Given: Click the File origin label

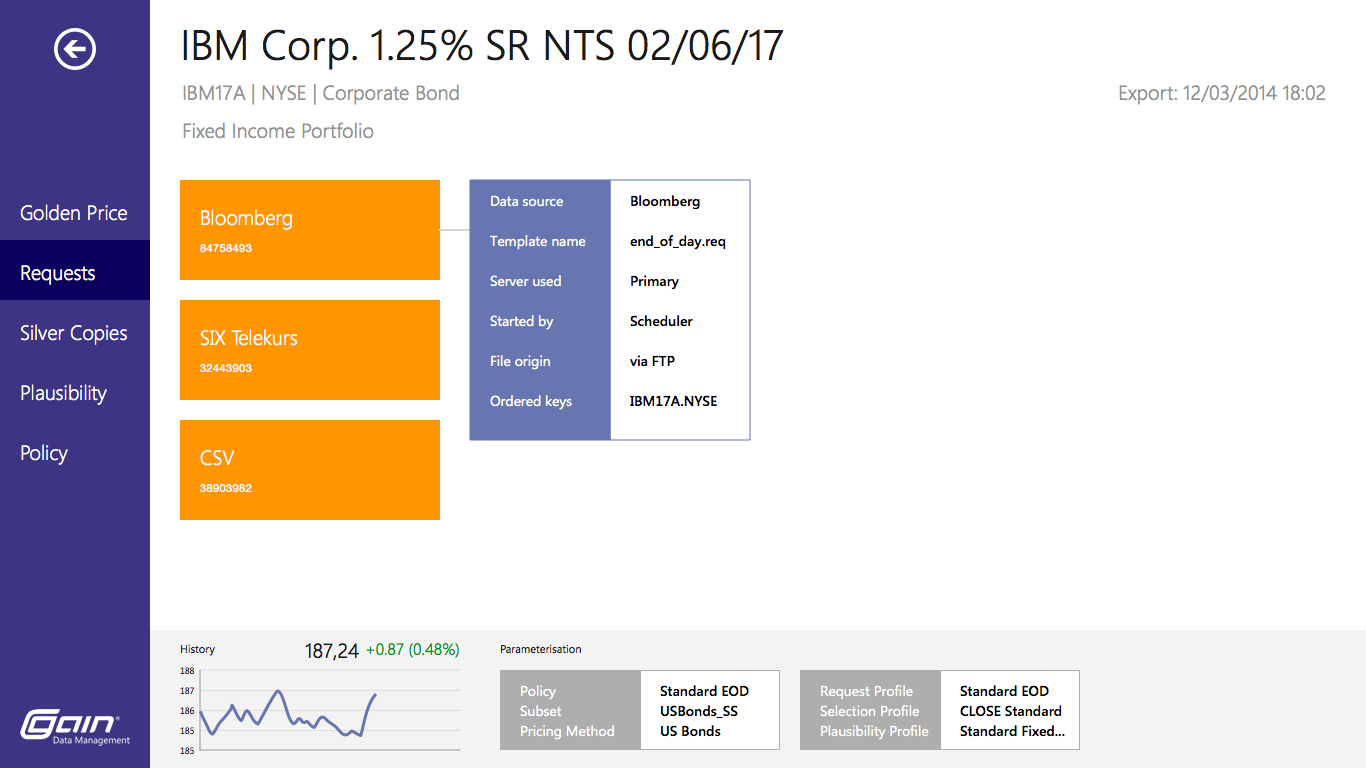Looking at the screenshot, I should coord(520,361).
